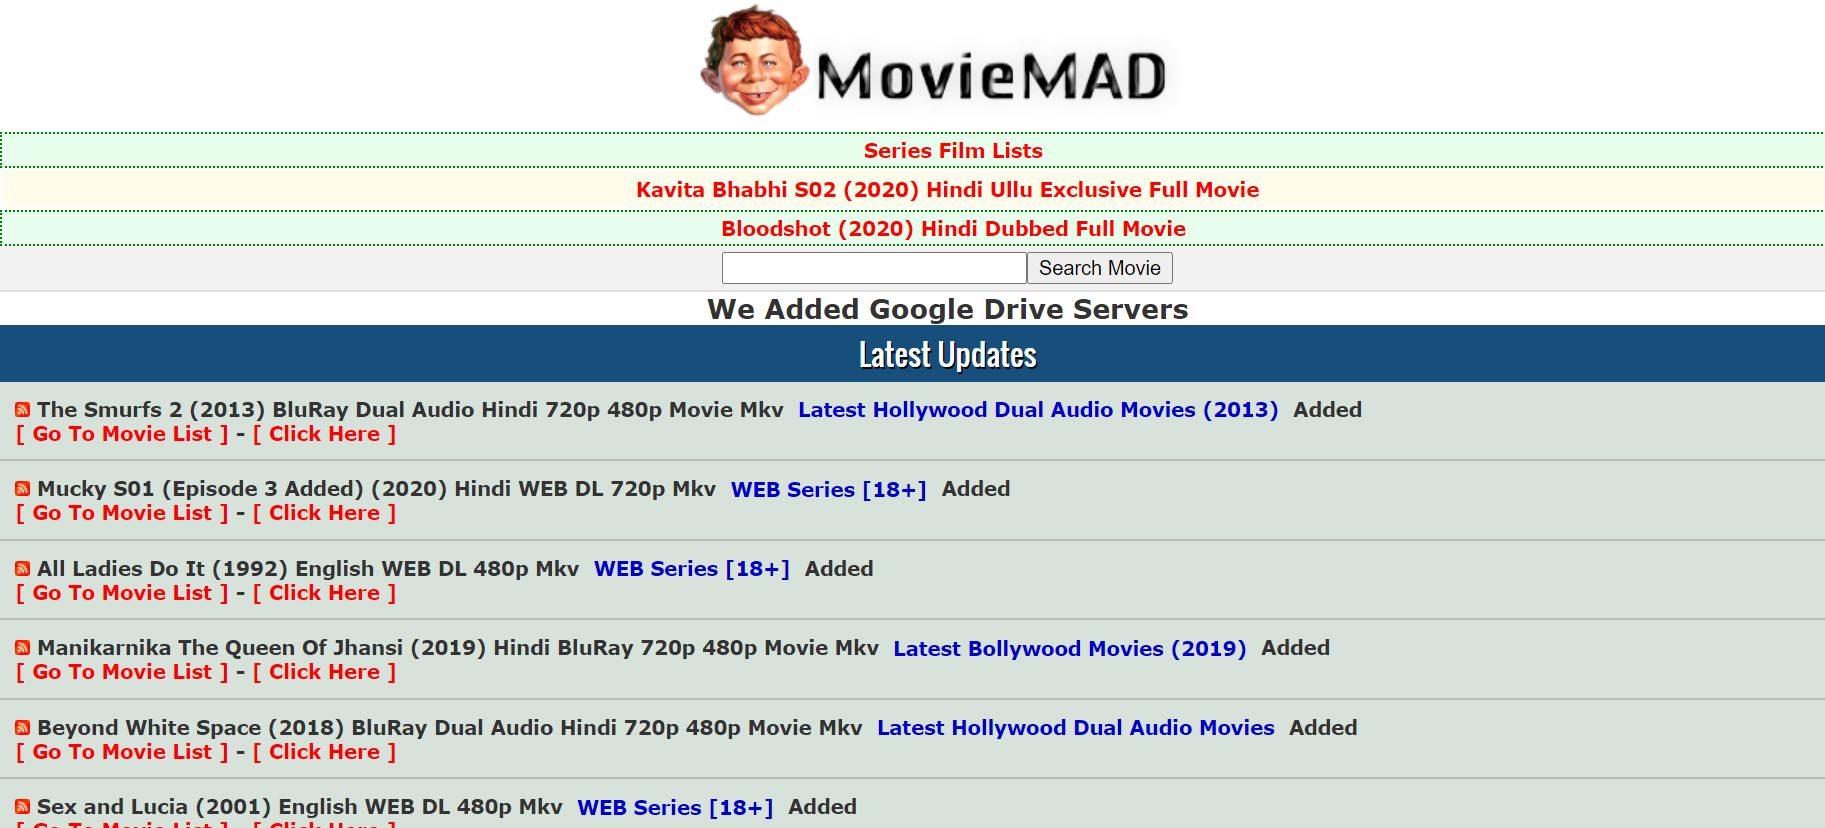Open Latest Hollywood Dual Audio Movies (2013) category
This screenshot has height=828, width=1825.
[1037, 410]
